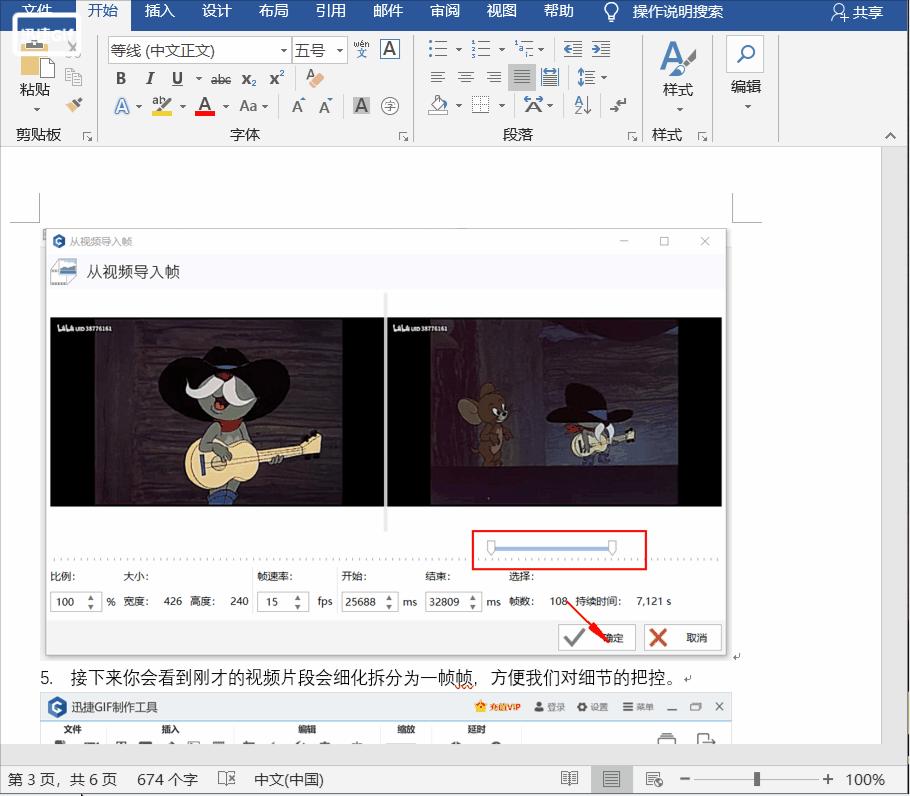Click the zoom slider in status bar

coord(757,779)
